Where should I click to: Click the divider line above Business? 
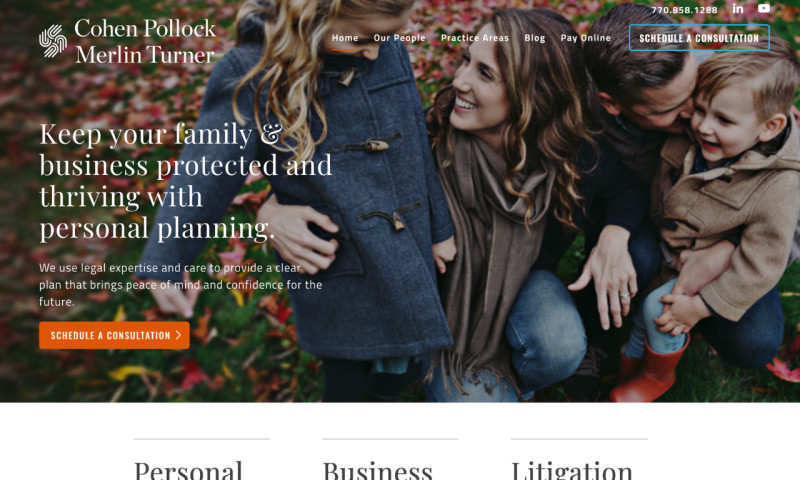[x=390, y=439]
